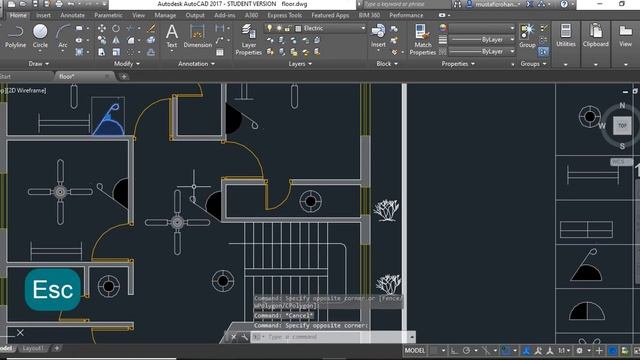
Task: Switch to the Annotate ribbon tab
Action: [72, 15]
